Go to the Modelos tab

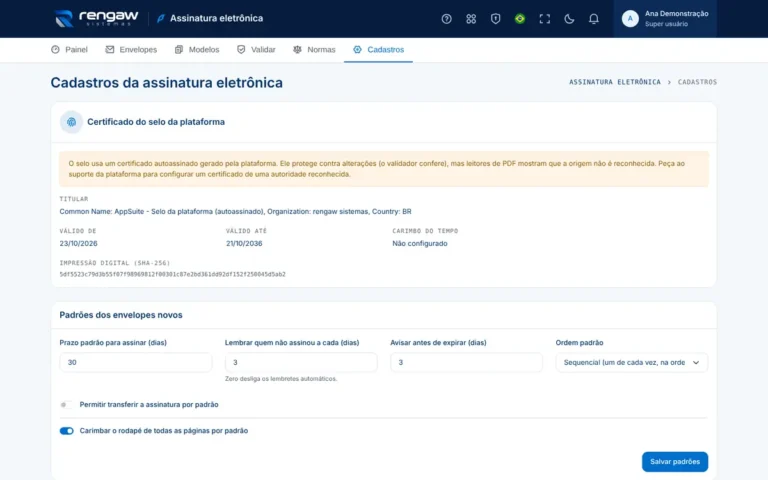(x=197, y=49)
